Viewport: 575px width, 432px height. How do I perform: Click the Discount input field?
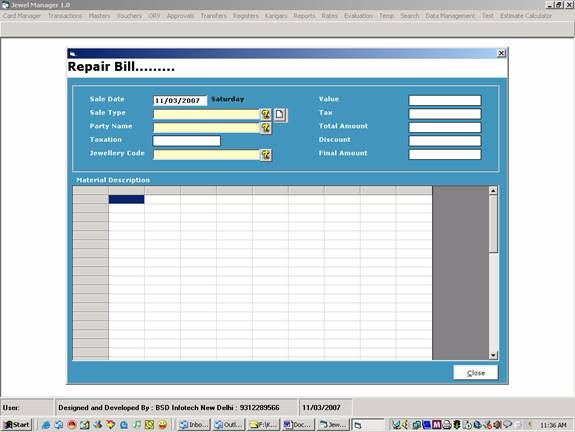point(444,141)
